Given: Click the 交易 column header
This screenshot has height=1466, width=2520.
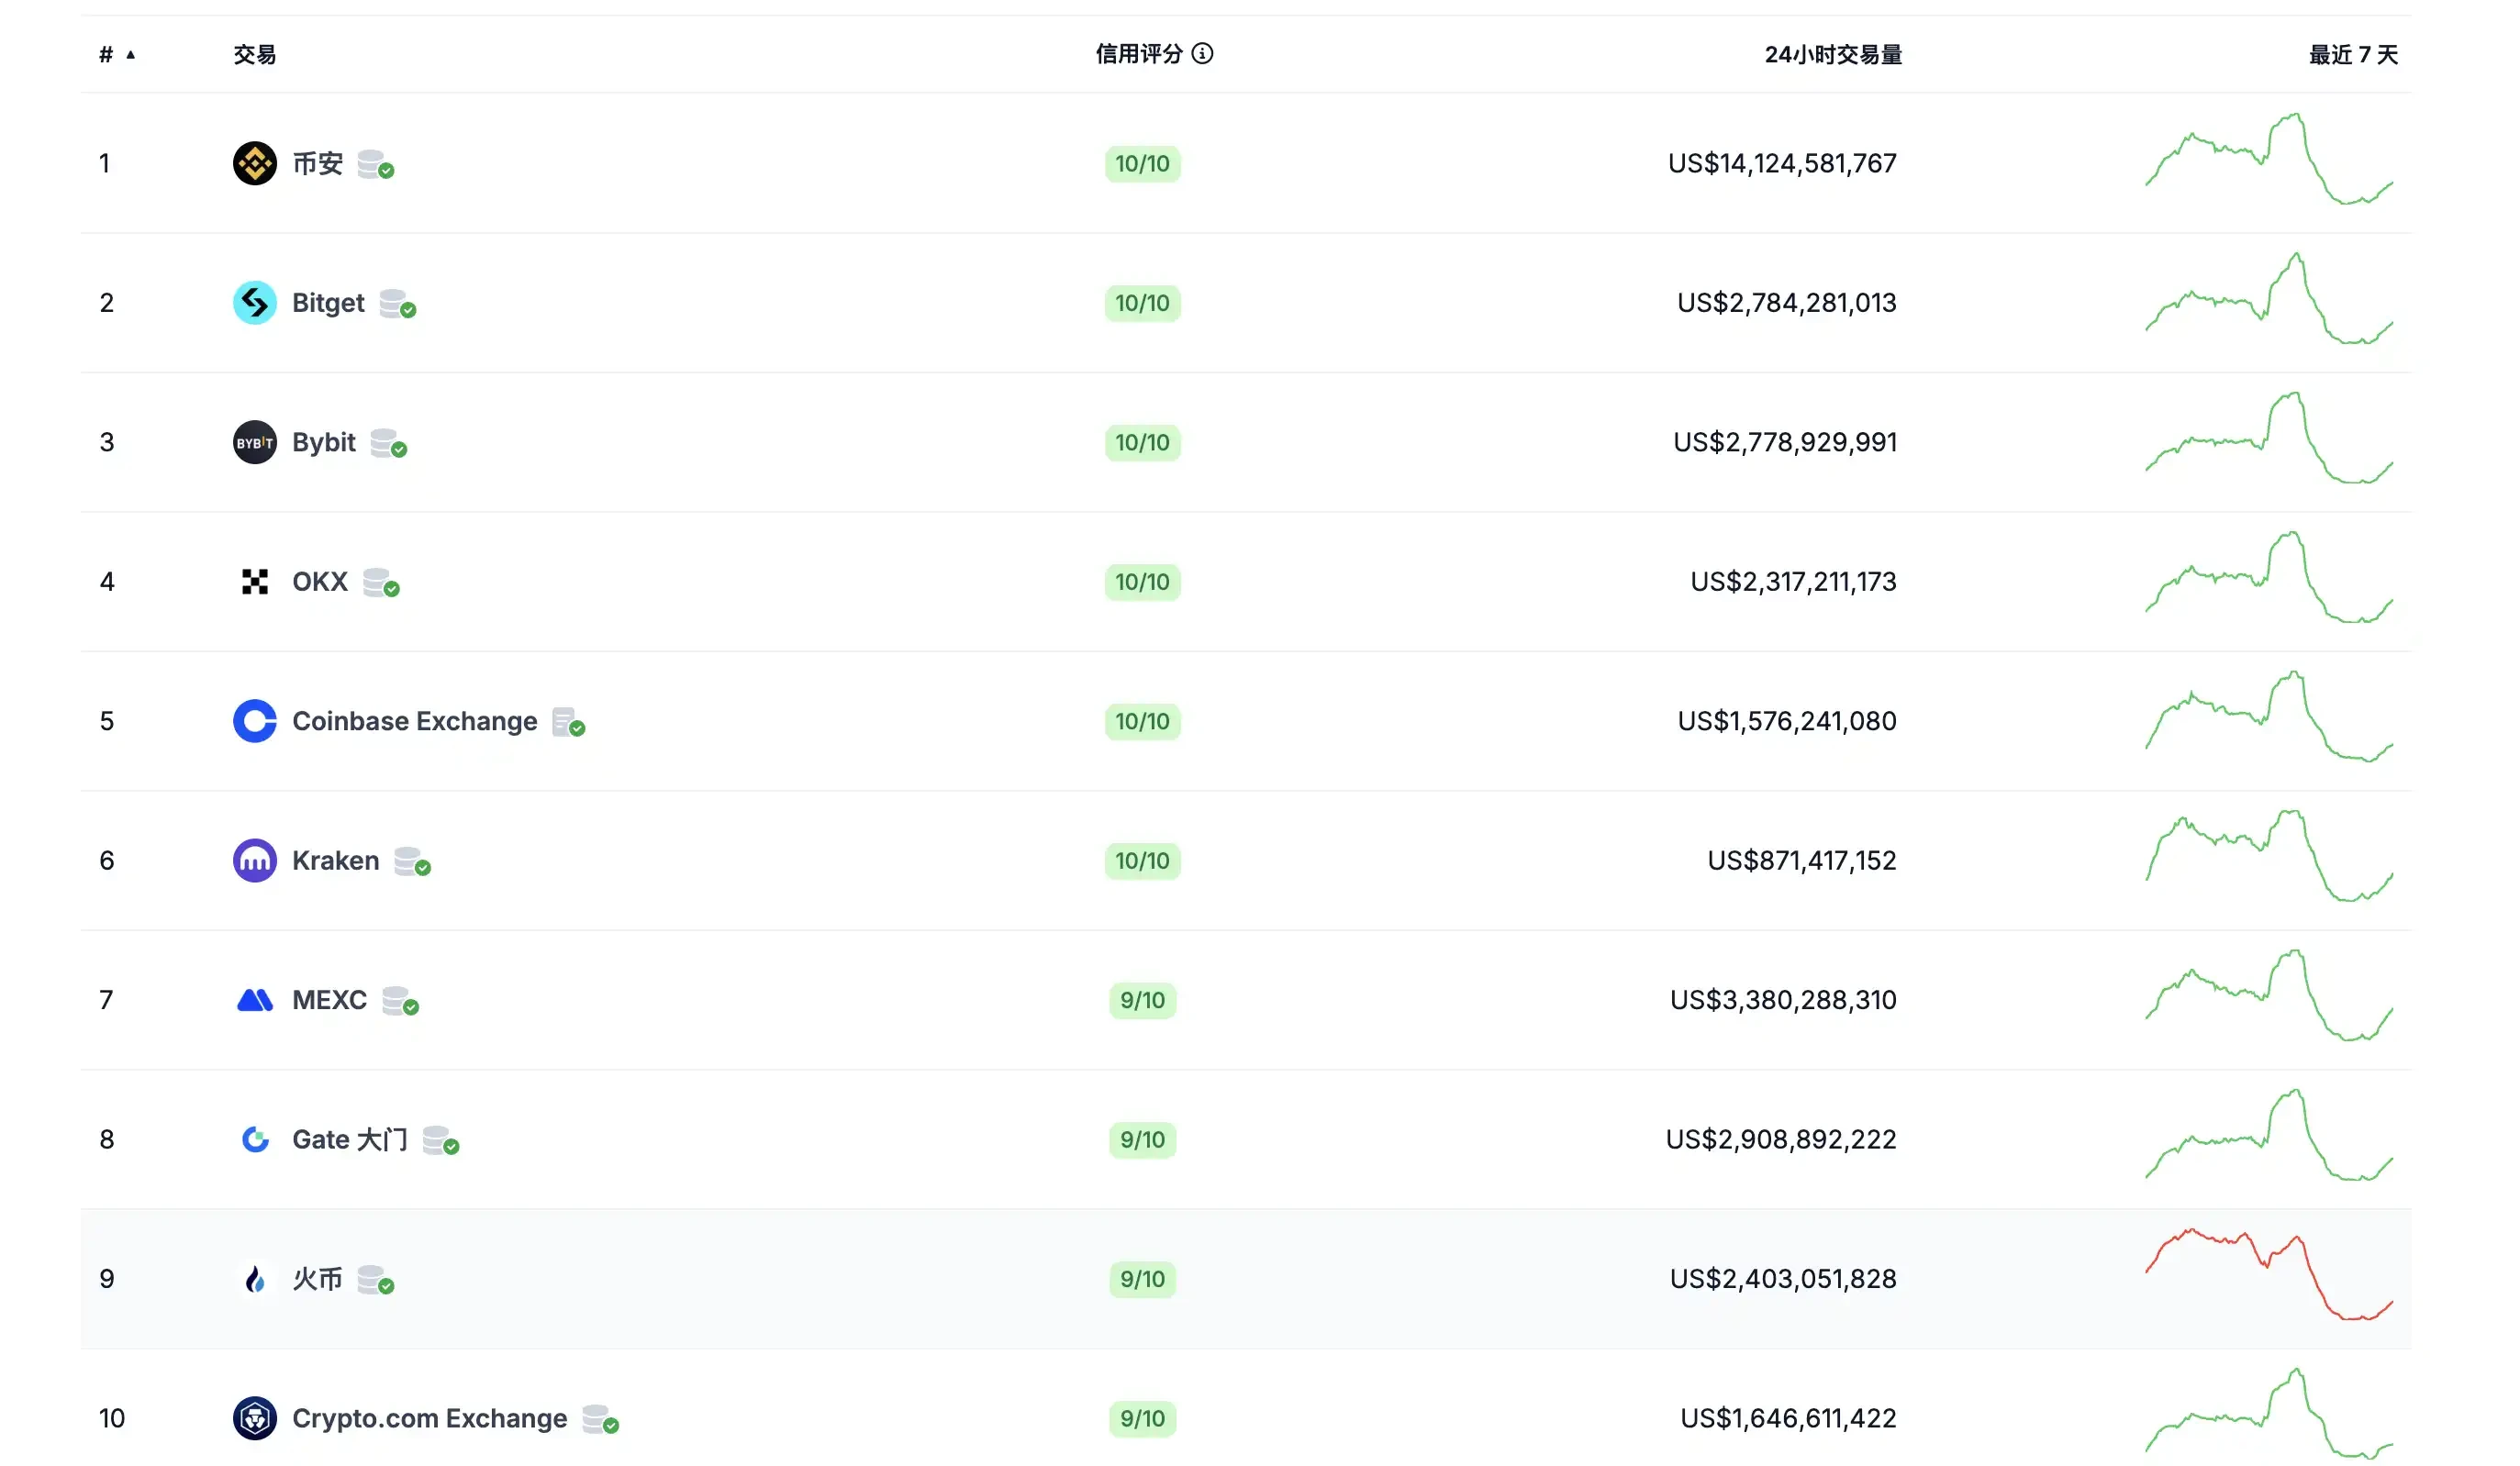Looking at the screenshot, I should (254, 55).
